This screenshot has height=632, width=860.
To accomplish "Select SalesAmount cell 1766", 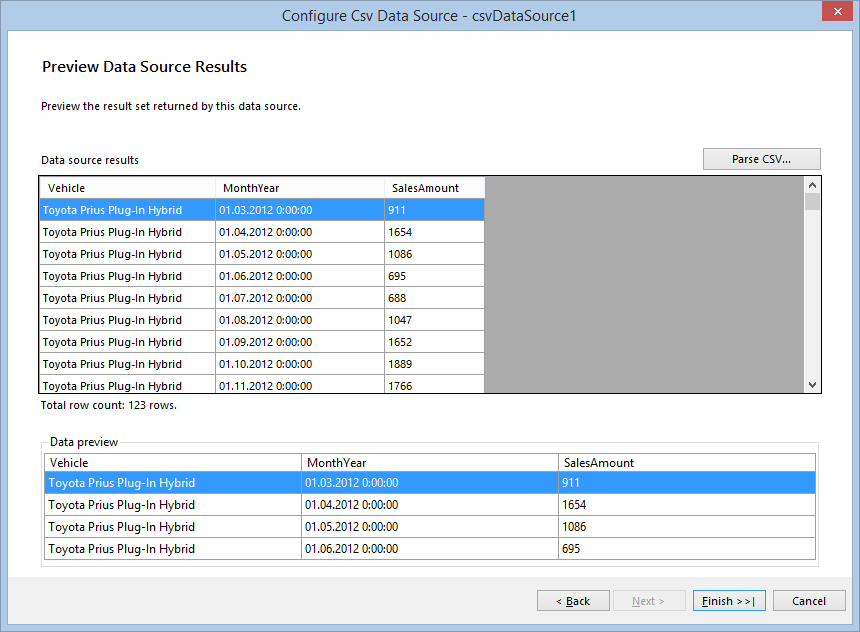I will click(x=434, y=384).
